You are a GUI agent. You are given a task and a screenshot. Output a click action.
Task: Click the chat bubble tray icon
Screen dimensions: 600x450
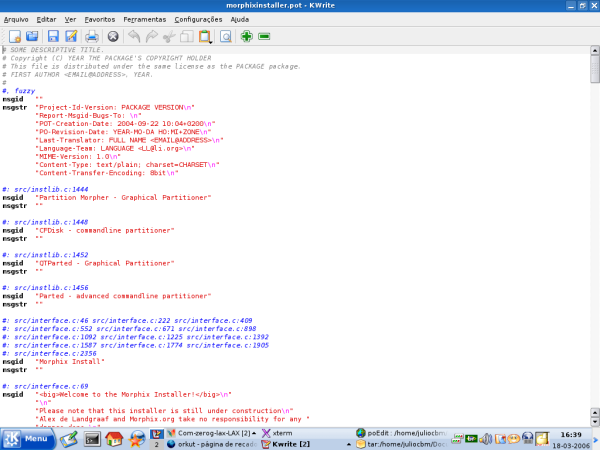point(514,439)
